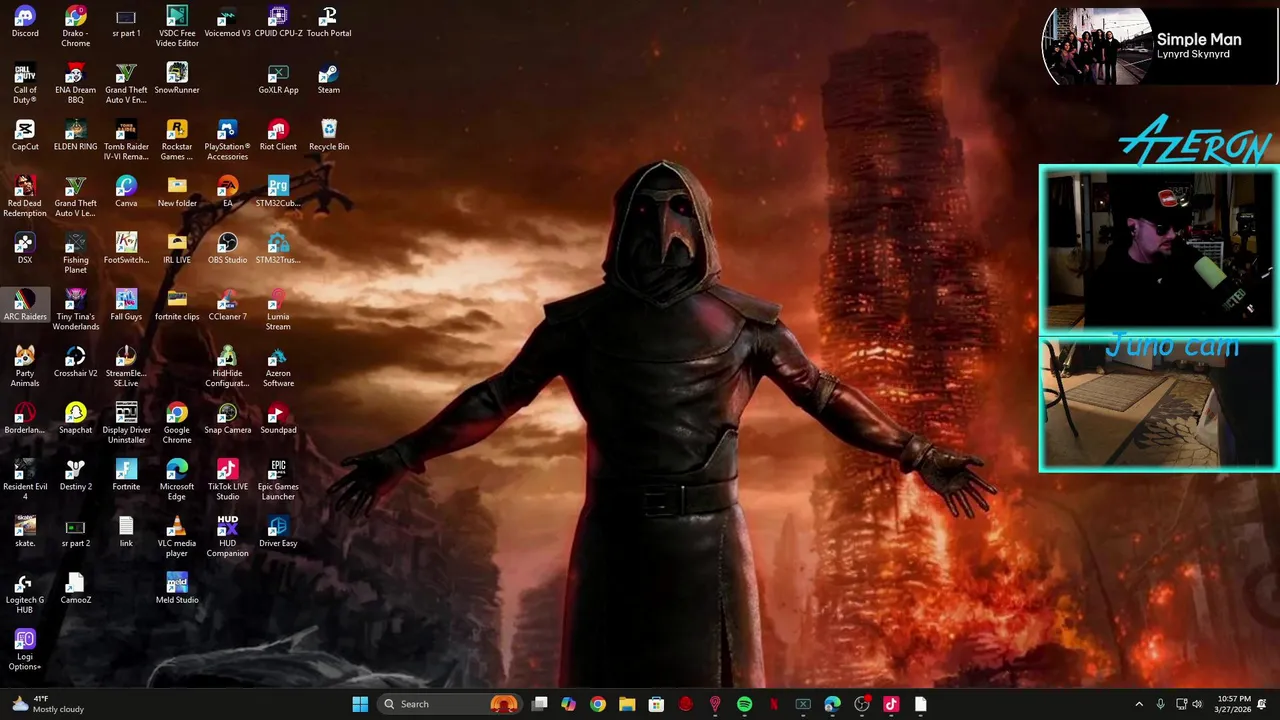Open the Discord desktop shortcut
The width and height of the screenshot is (1280, 720).
click(25, 22)
